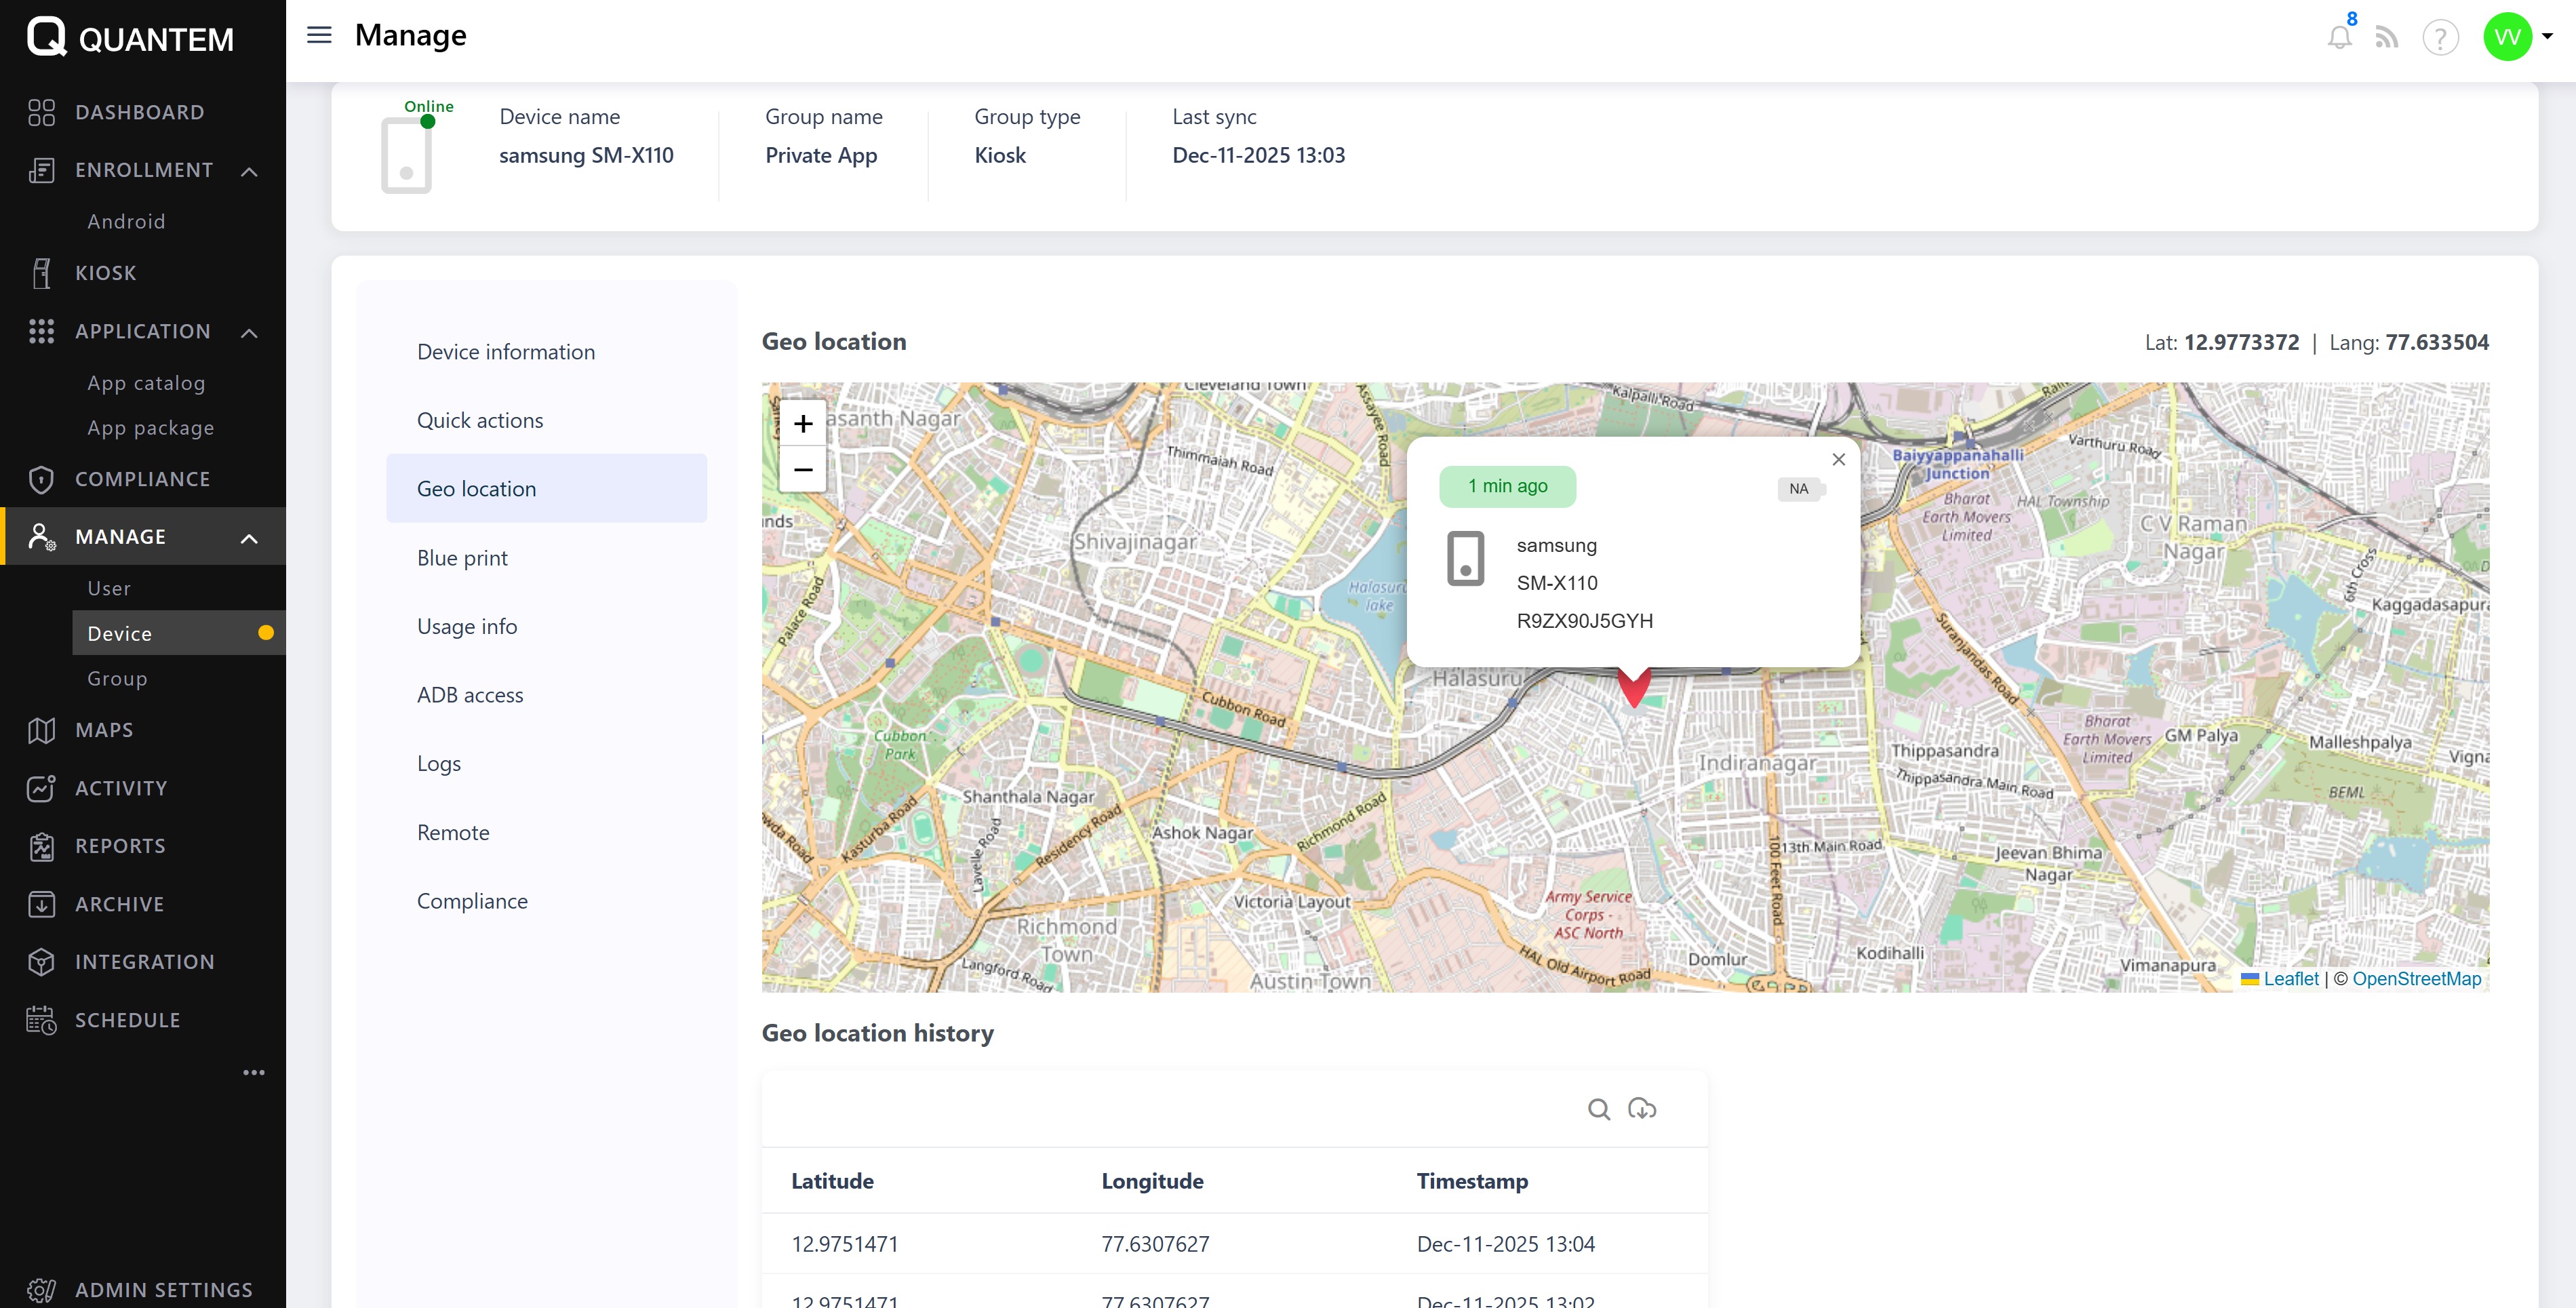
Task: Download geo location history via cloud icon
Action: click(x=1642, y=1109)
